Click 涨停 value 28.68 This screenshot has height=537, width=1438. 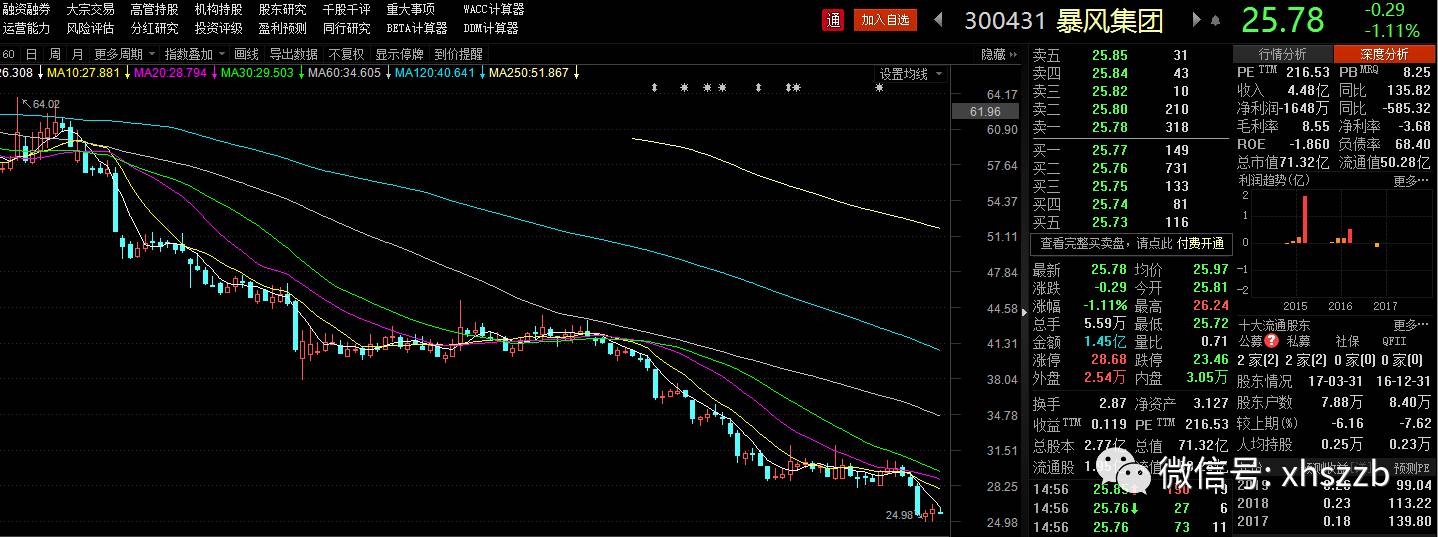[1109, 359]
